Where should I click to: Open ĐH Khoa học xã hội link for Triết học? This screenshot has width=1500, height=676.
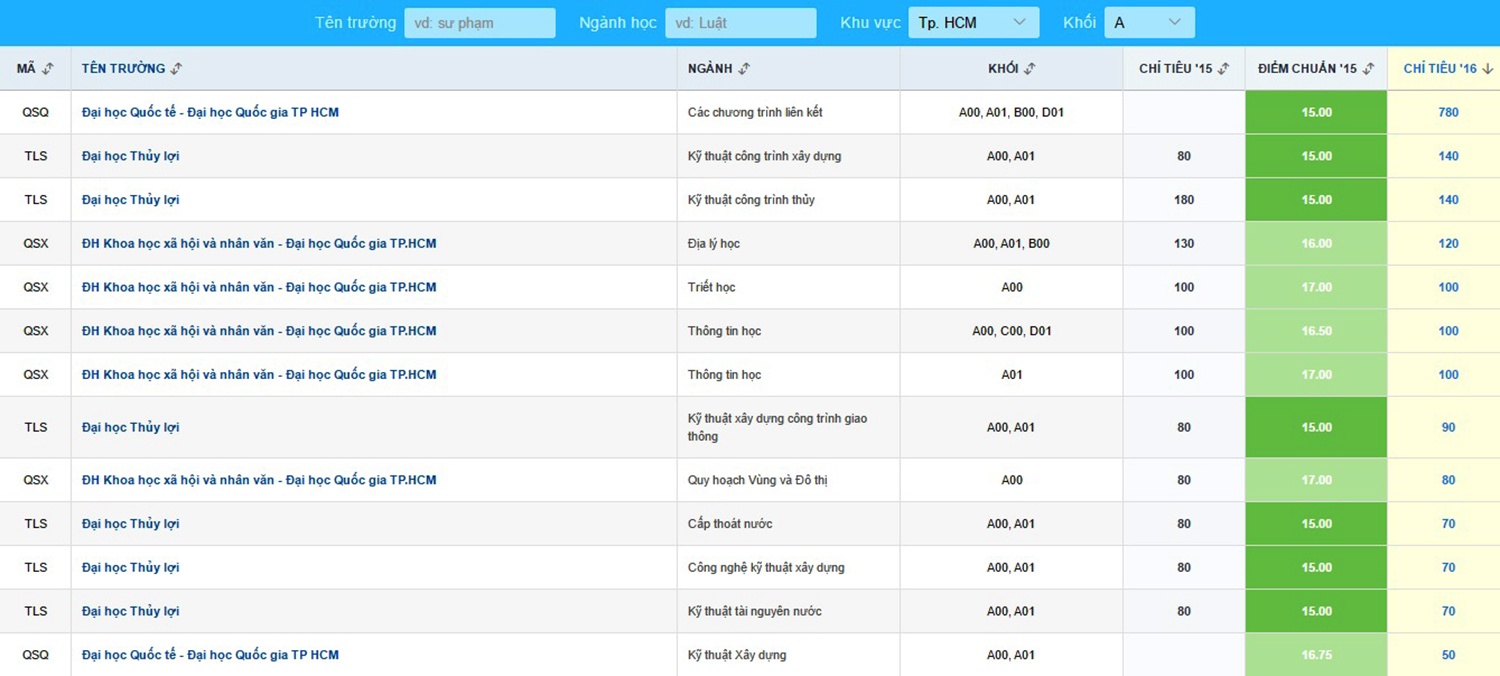(259, 288)
